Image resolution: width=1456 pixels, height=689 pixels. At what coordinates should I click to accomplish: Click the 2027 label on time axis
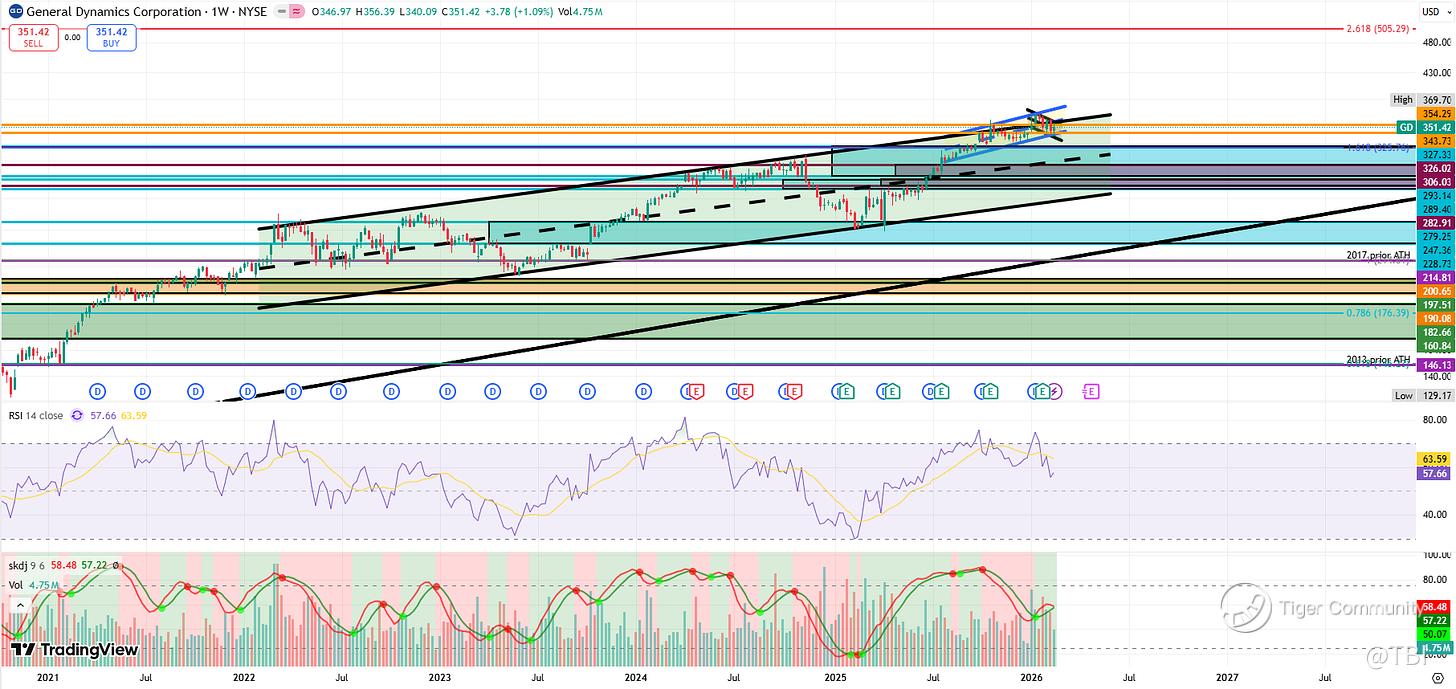point(1227,677)
